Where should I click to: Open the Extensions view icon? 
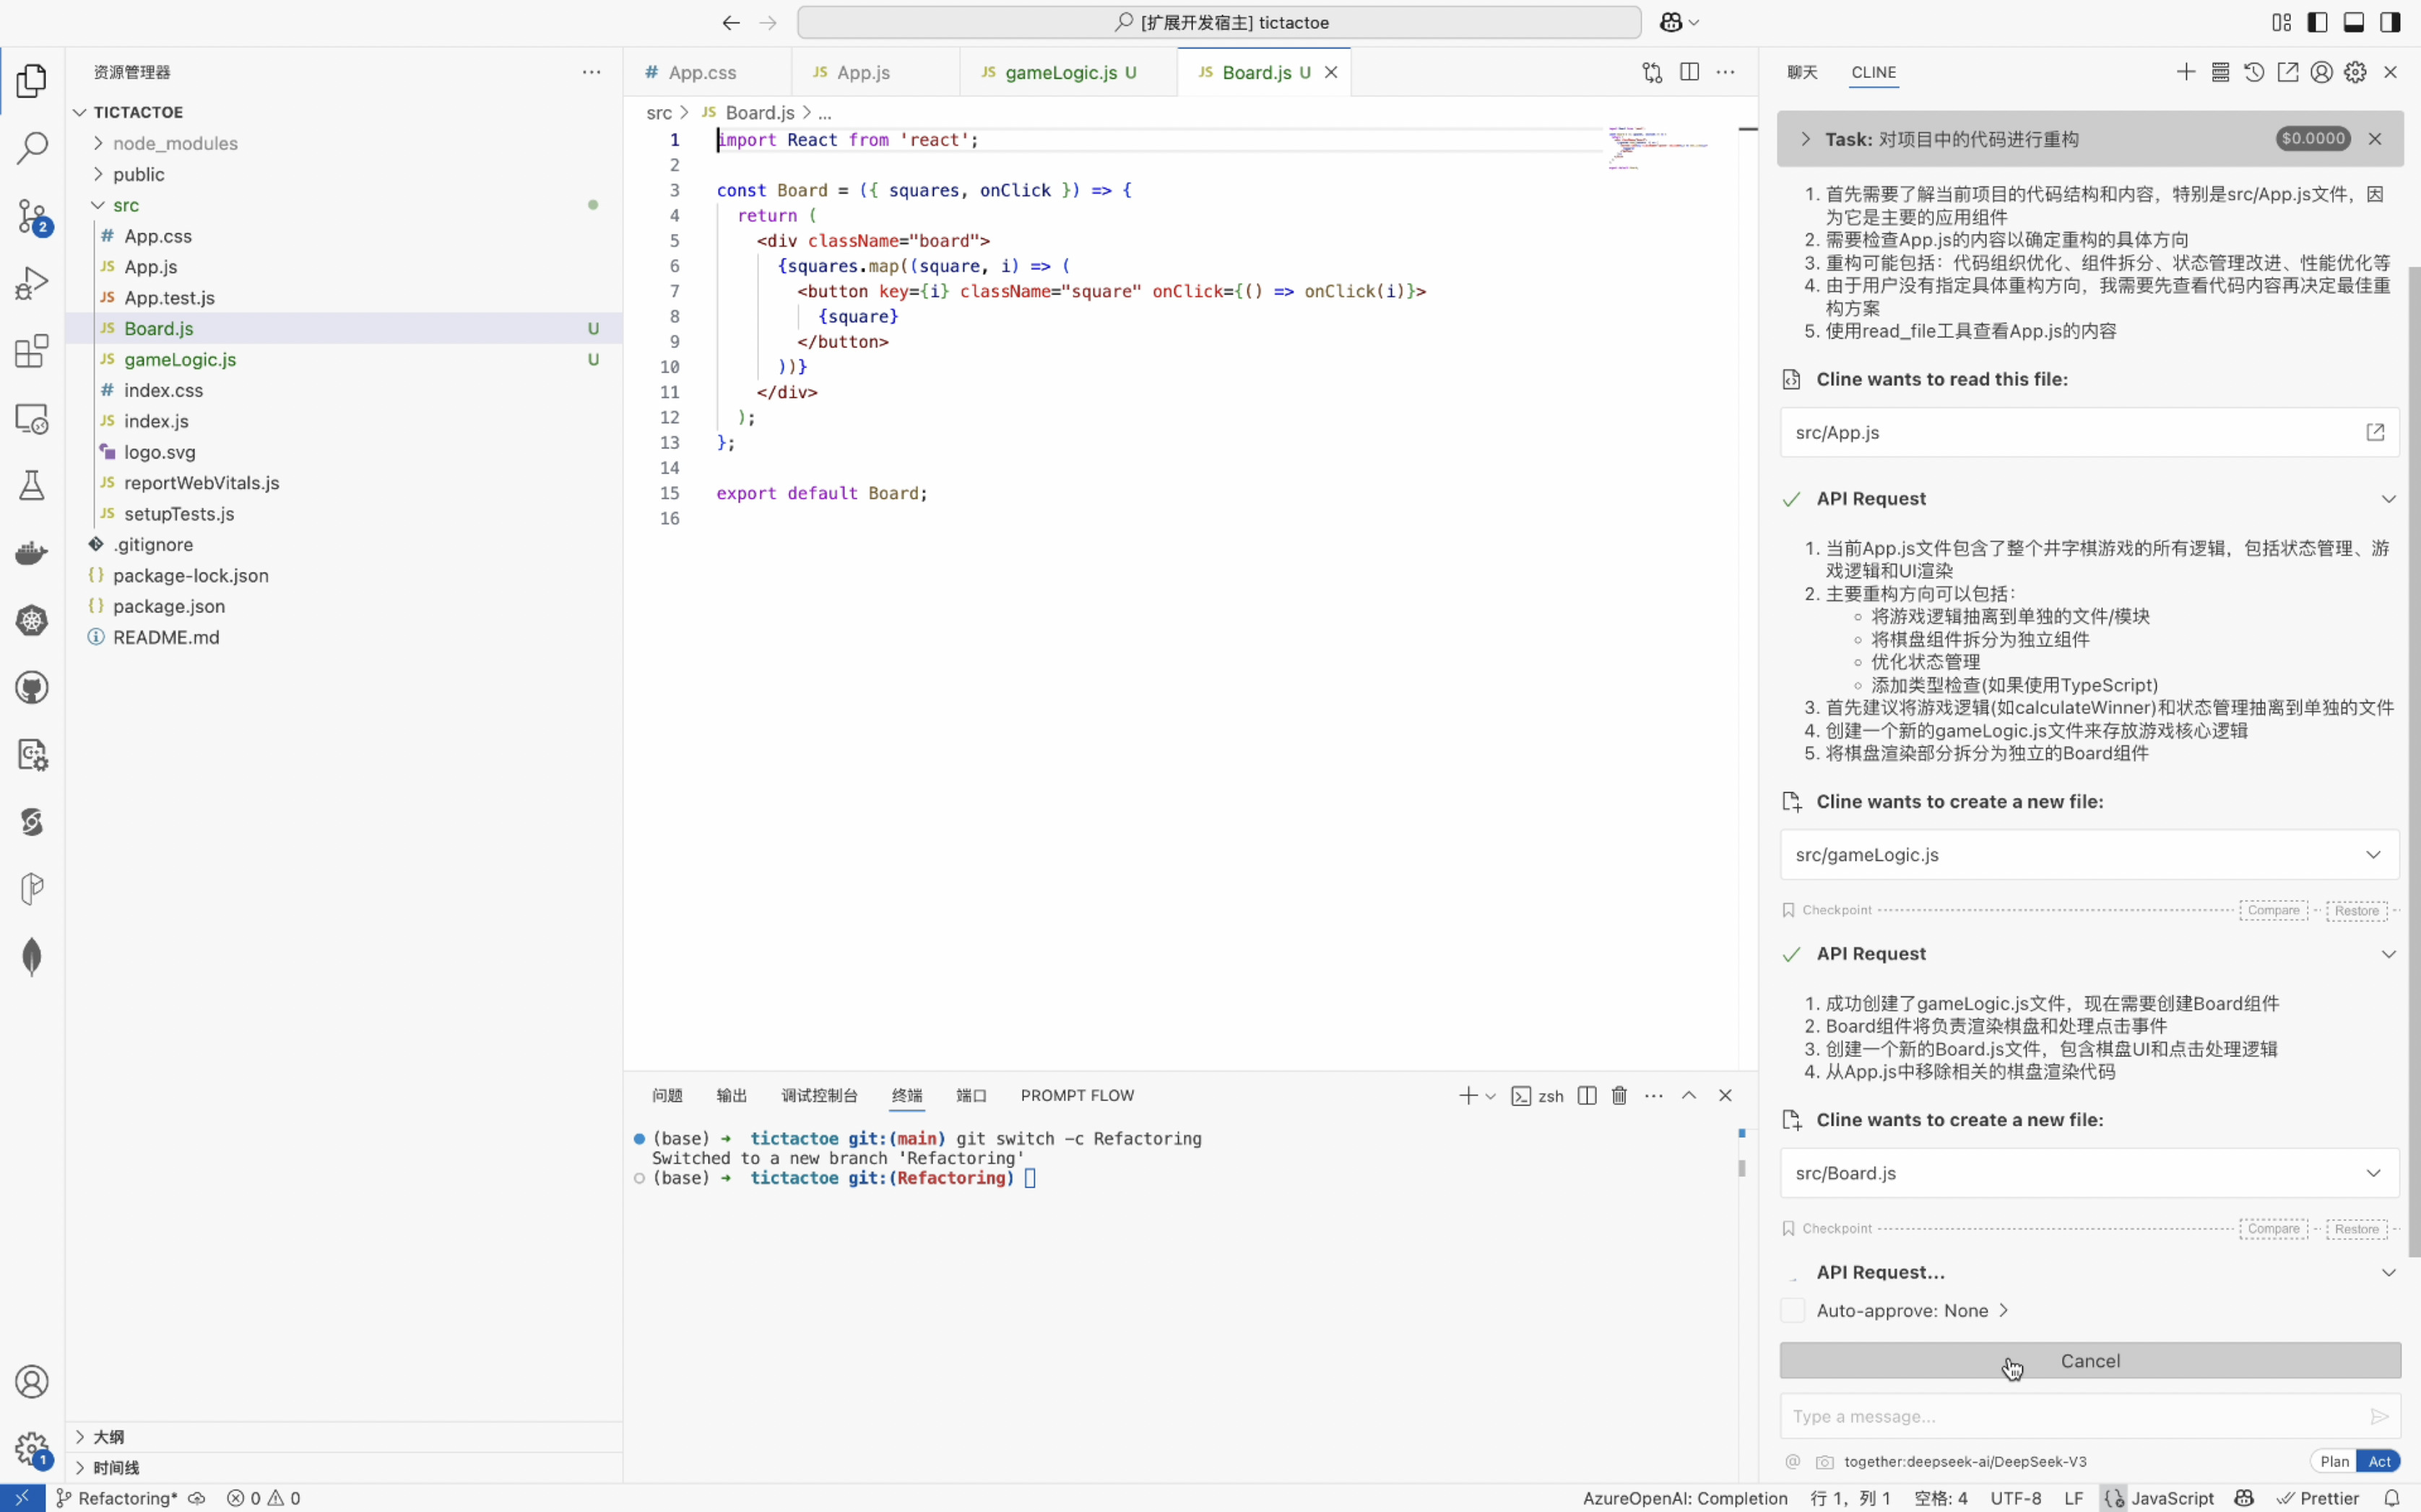pos(32,351)
